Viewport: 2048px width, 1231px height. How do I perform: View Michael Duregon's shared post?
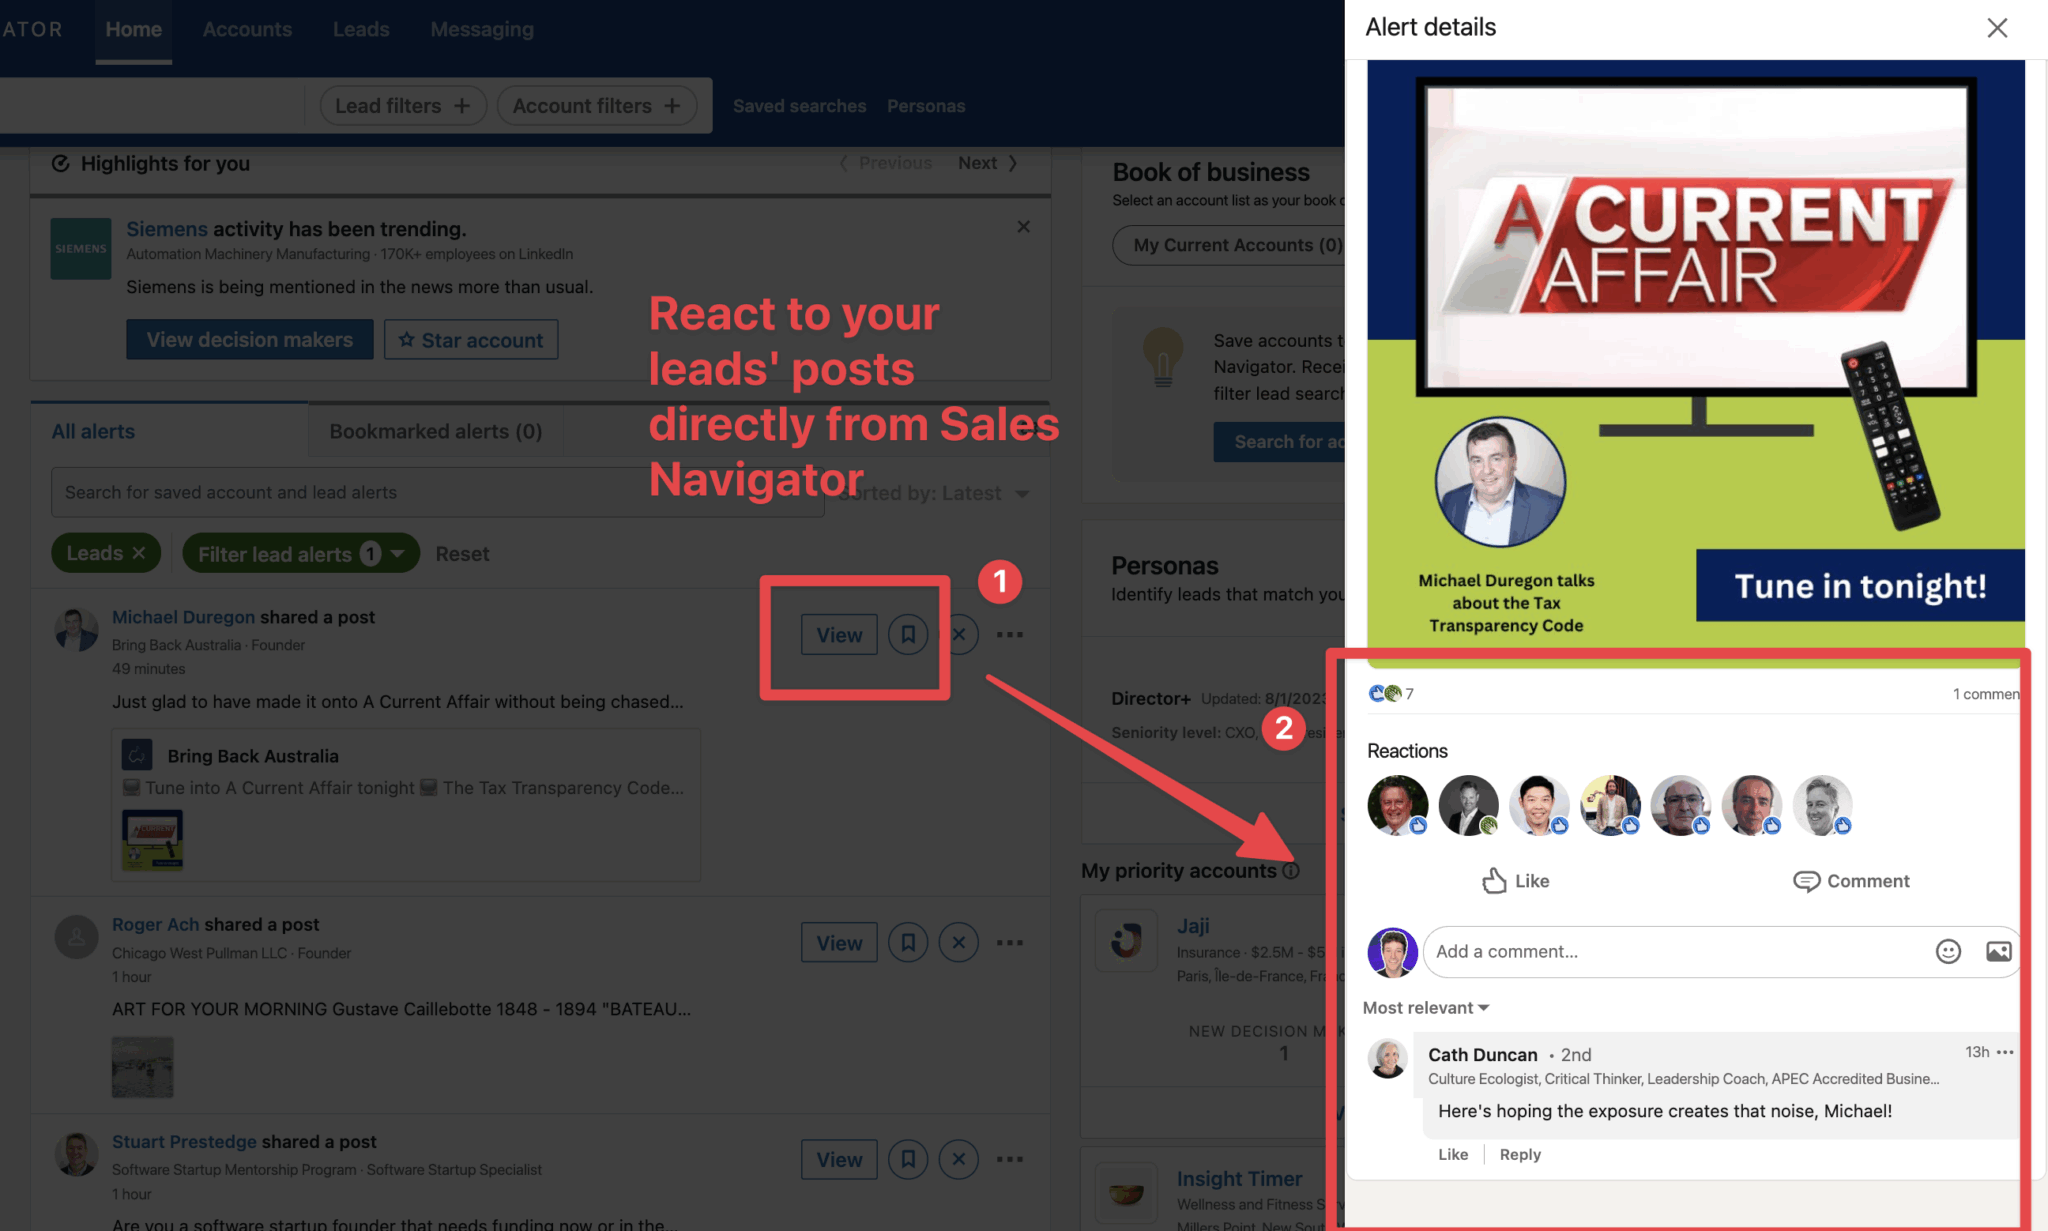tap(839, 634)
